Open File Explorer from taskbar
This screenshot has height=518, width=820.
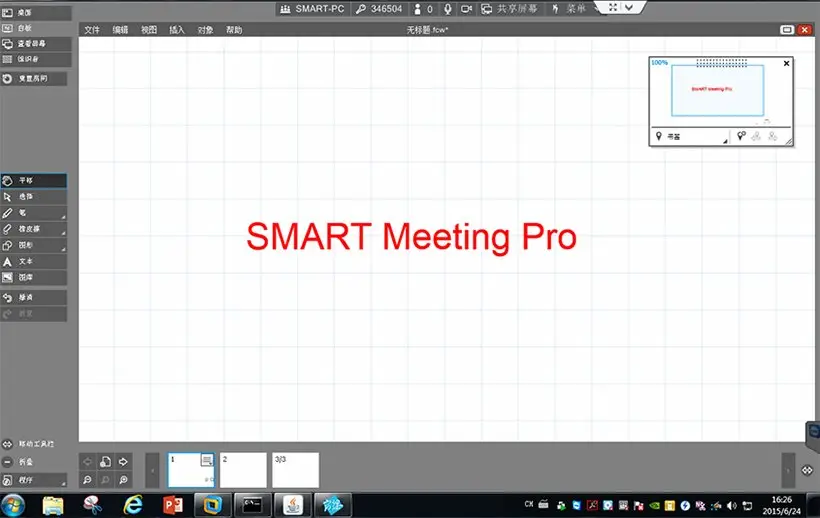click(53, 505)
